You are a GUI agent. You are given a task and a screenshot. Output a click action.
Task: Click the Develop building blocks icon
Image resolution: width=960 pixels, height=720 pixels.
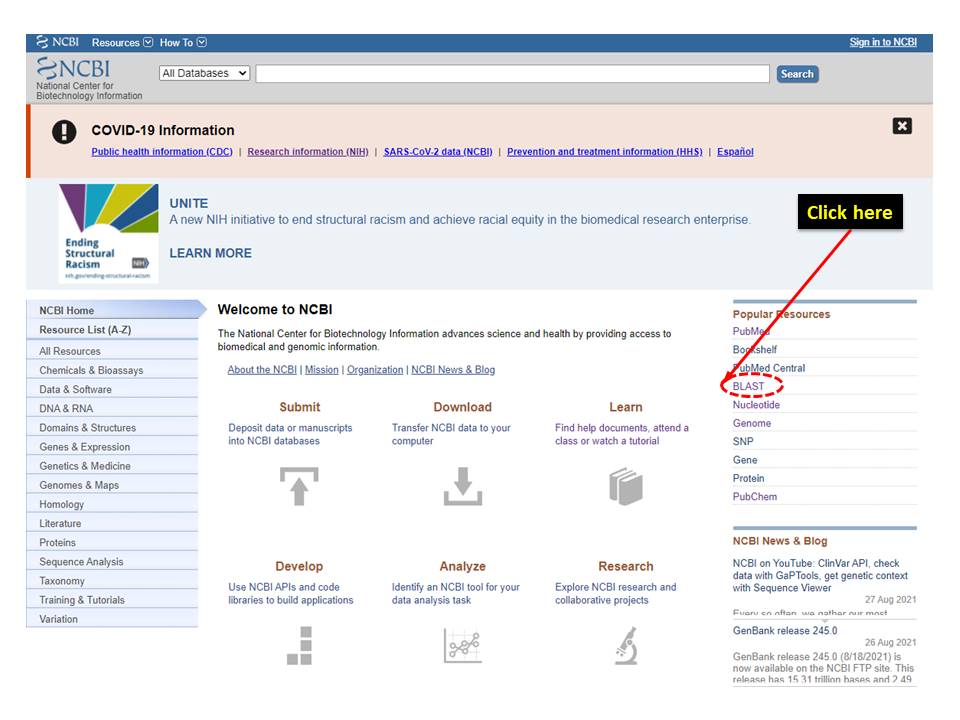[x=299, y=645]
